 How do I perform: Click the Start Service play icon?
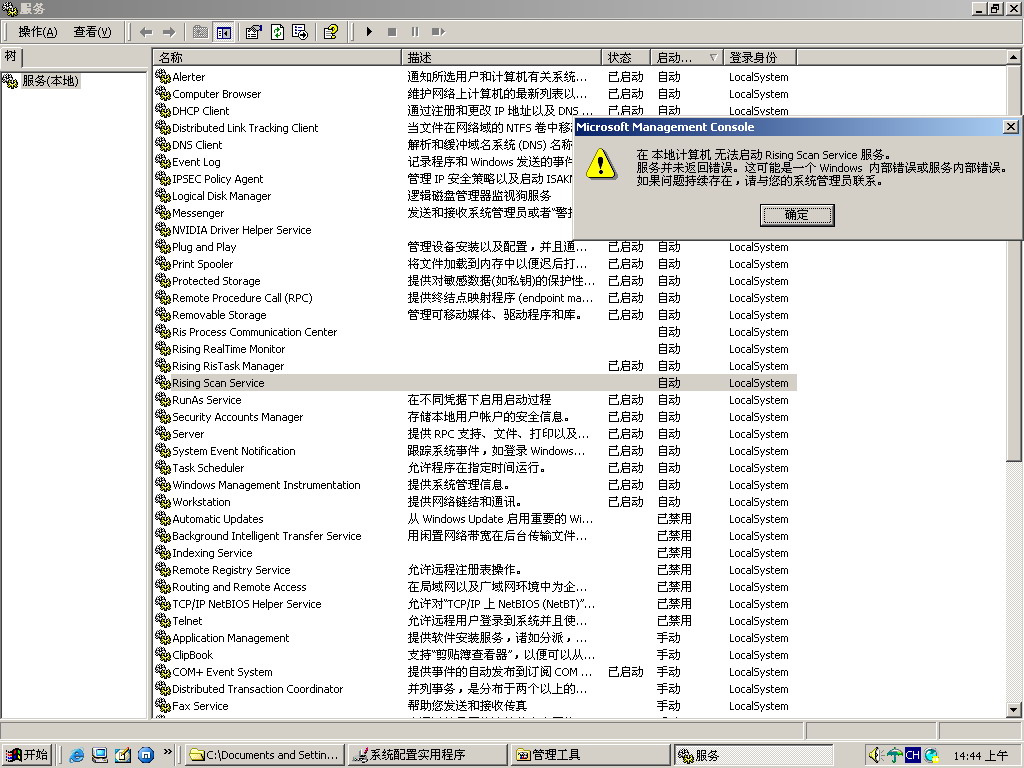[x=369, y=32]
